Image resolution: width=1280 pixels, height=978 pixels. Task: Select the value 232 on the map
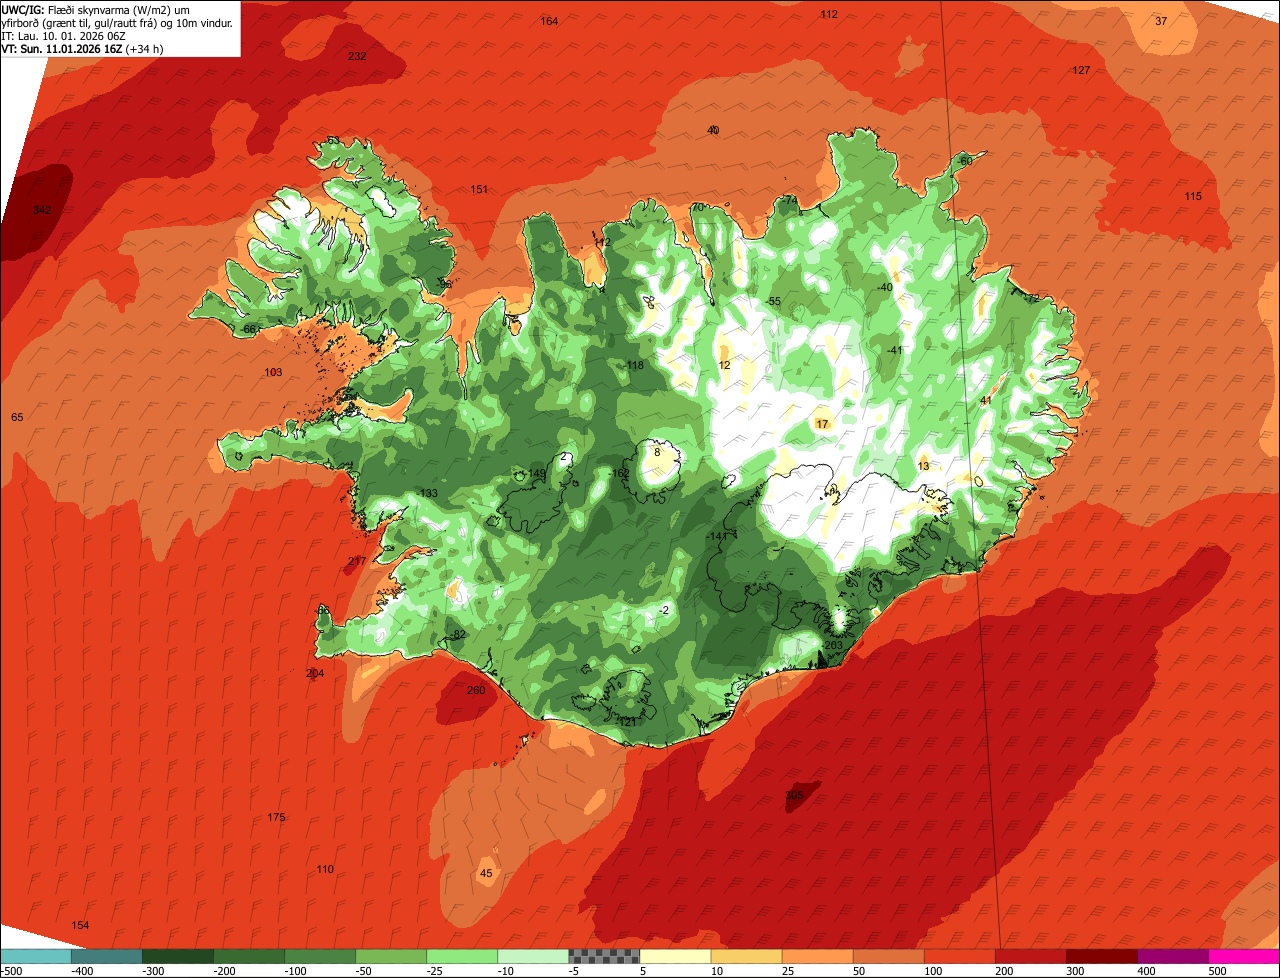(x=357, y=56)
